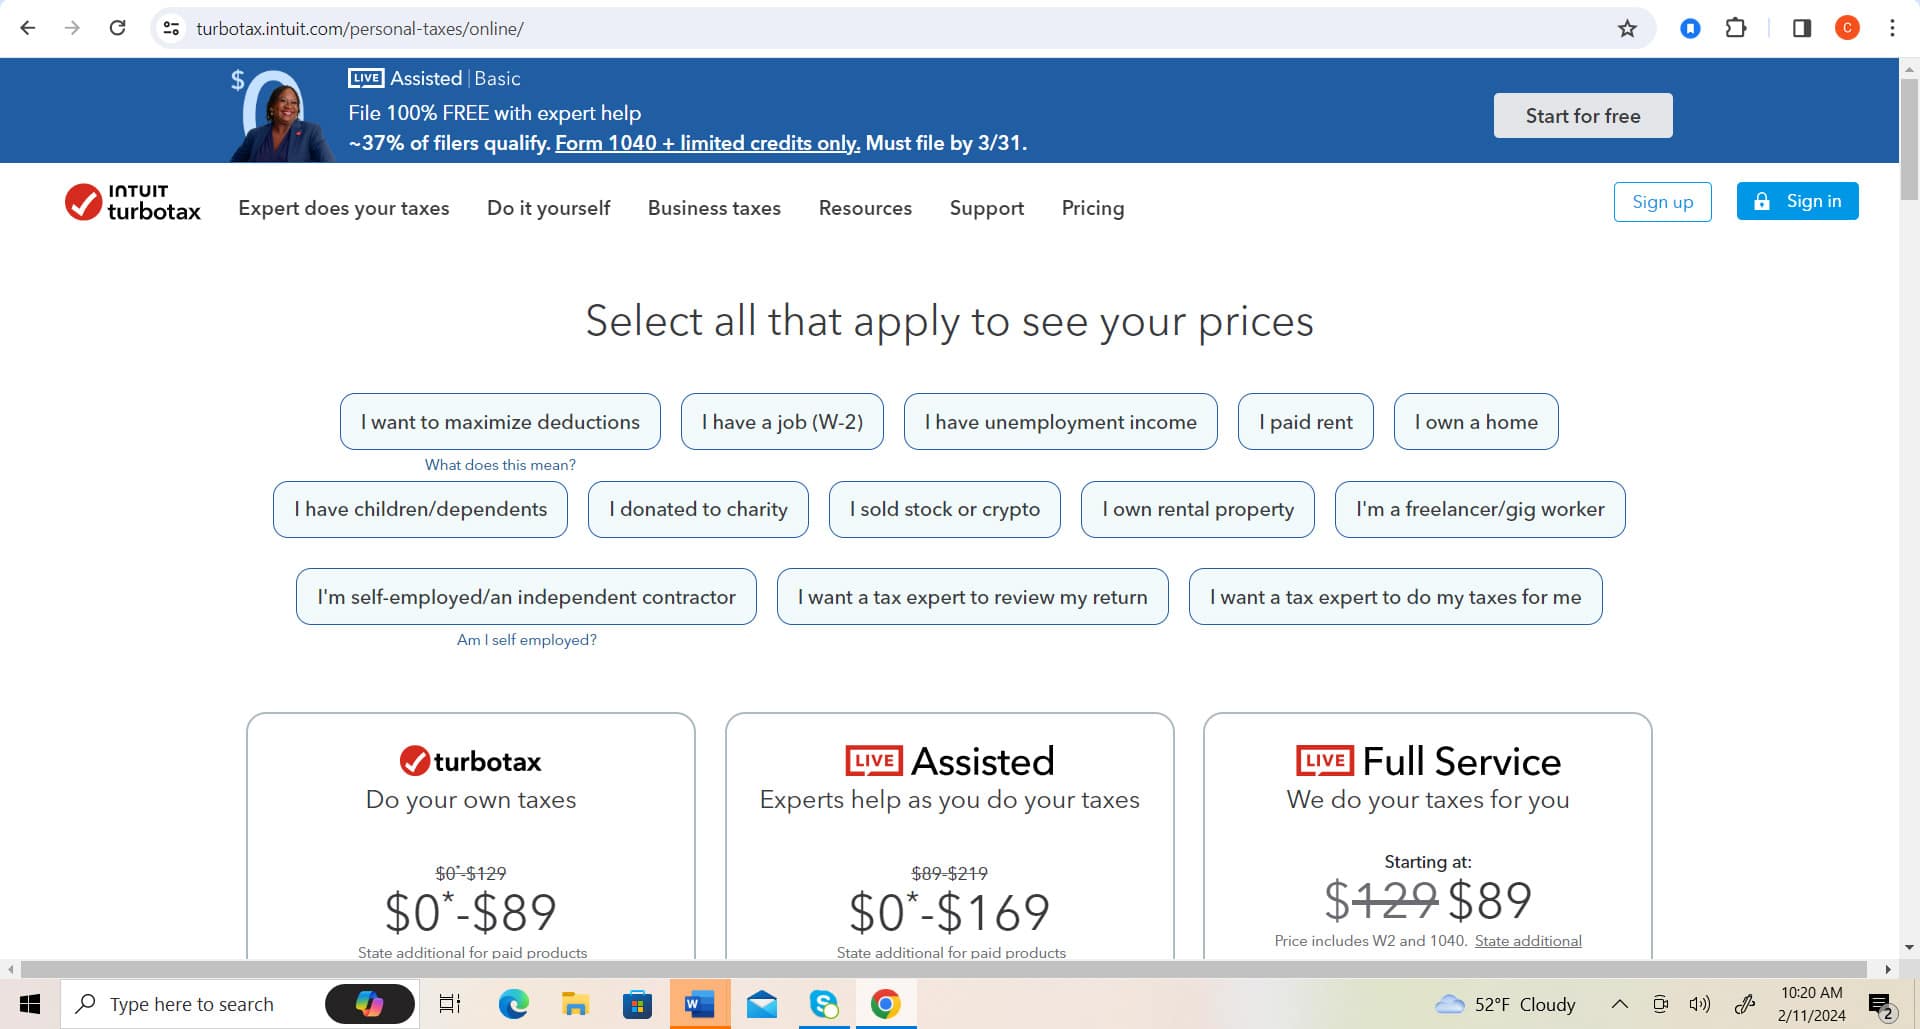Viewport: 1920px width, 1029px height.
Task: Open the weather widget showing 52°F Cloudy
Action: 1505,1004
